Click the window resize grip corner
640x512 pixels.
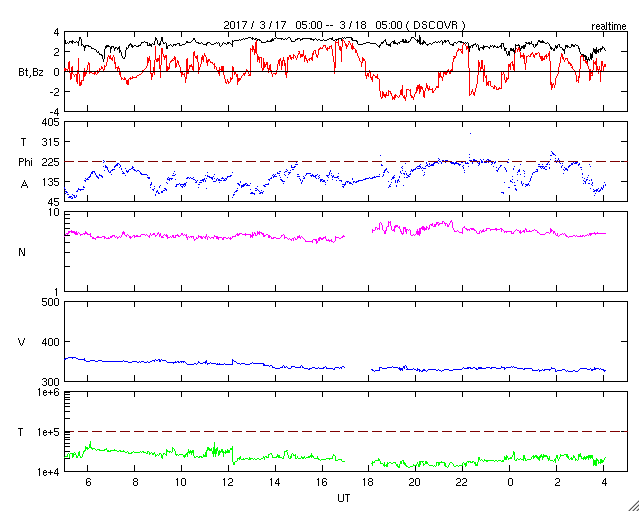[x=633, y=506]
